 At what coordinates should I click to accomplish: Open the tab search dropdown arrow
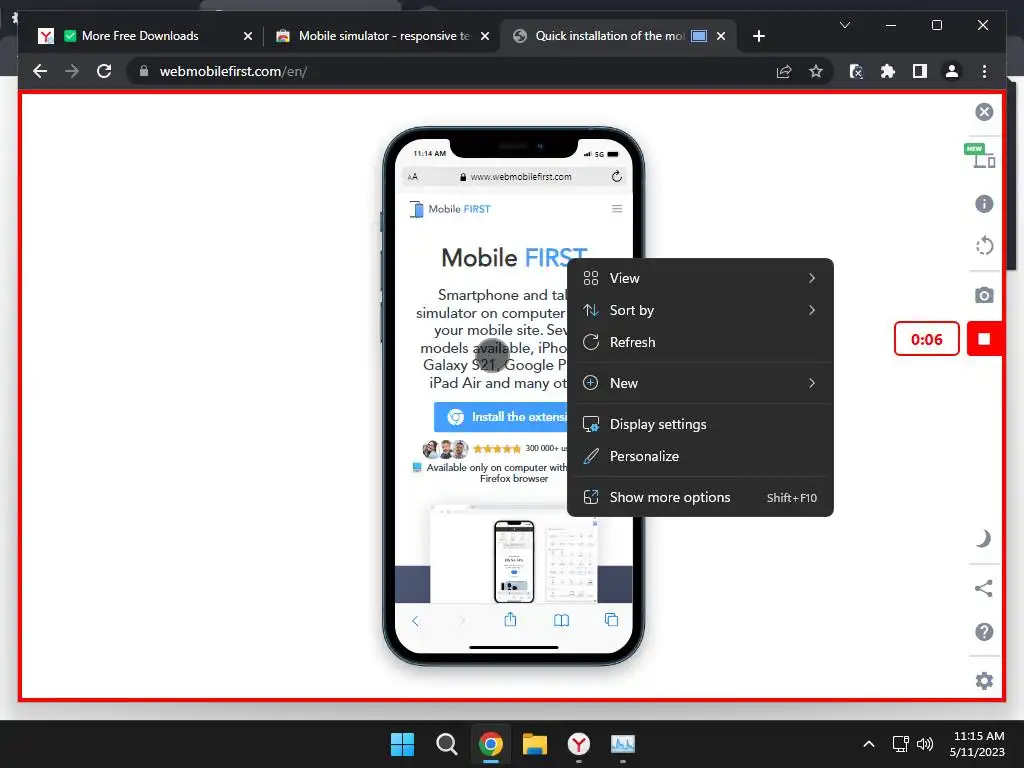tap(844, 25)
